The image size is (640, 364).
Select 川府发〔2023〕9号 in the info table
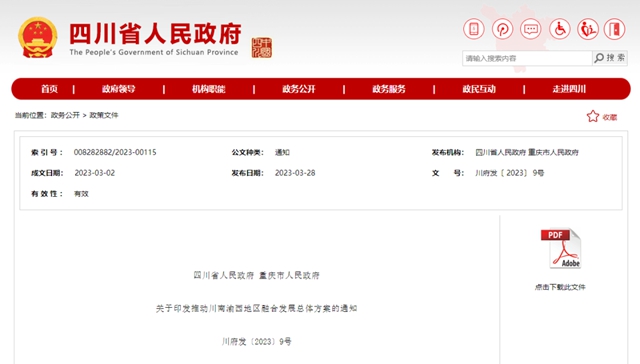[x=510, y=173]
